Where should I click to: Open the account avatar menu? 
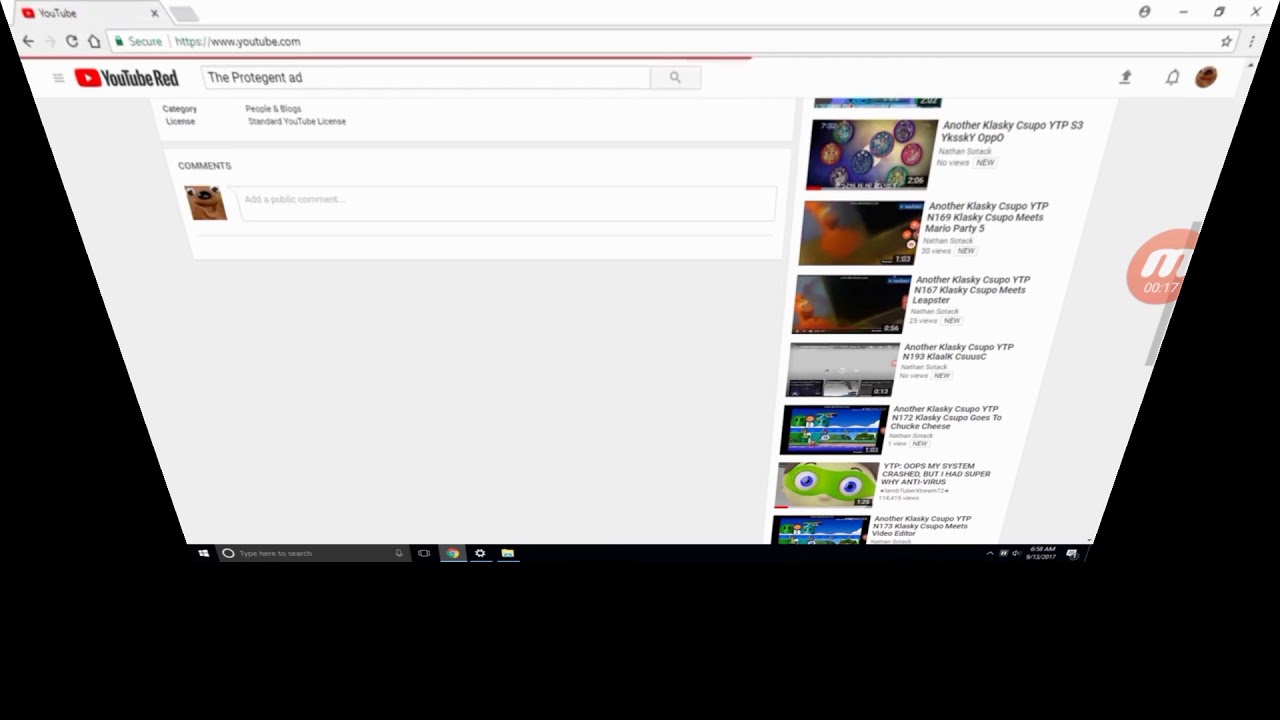pos(1206,77)
